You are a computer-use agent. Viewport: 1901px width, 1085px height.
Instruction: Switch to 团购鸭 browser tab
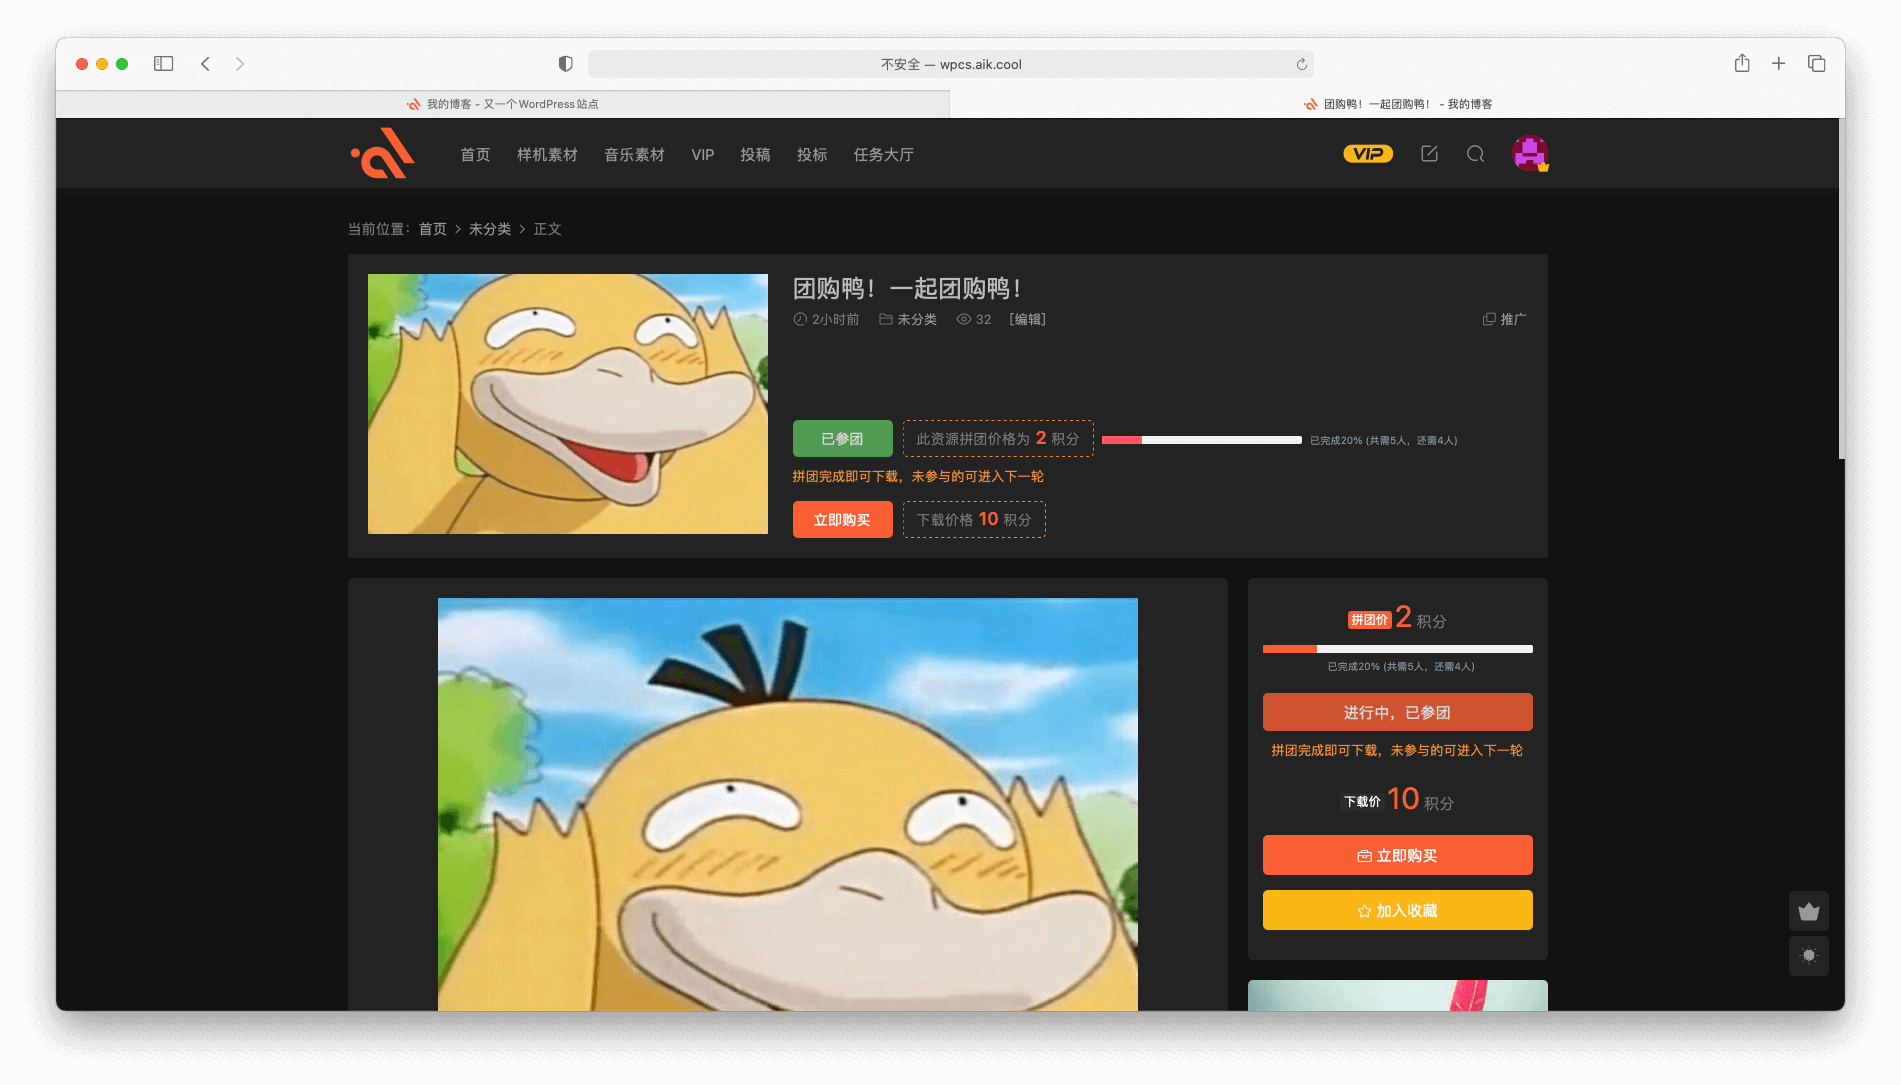tap(1397, 104)
